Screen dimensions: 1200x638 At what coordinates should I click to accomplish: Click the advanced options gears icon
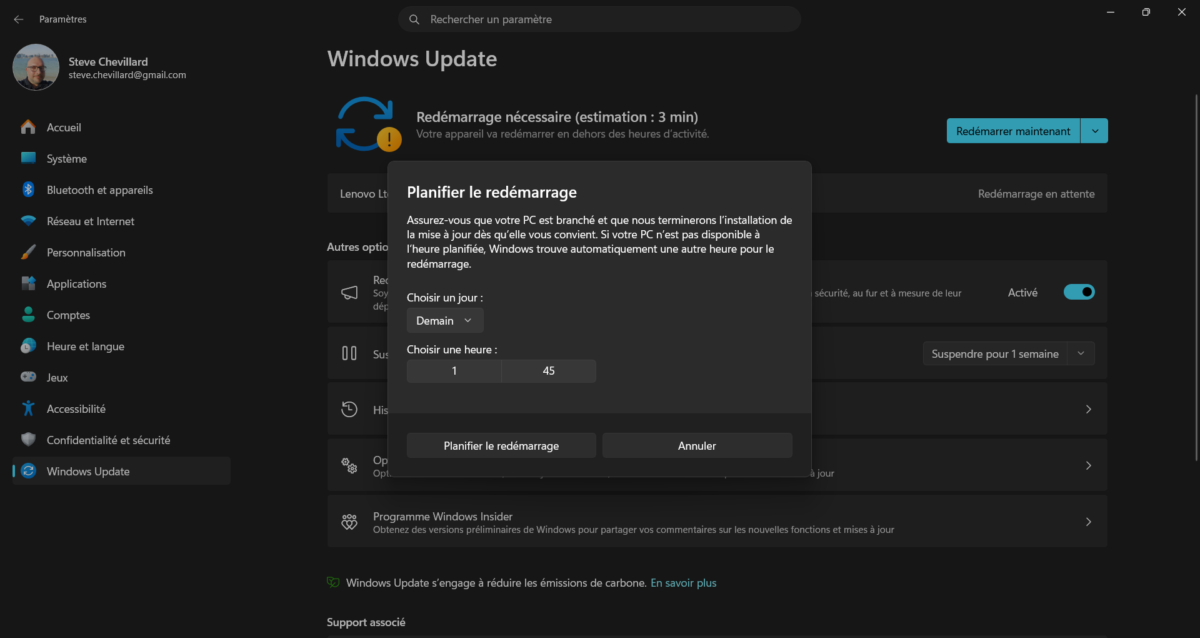[x=349, y=465]
